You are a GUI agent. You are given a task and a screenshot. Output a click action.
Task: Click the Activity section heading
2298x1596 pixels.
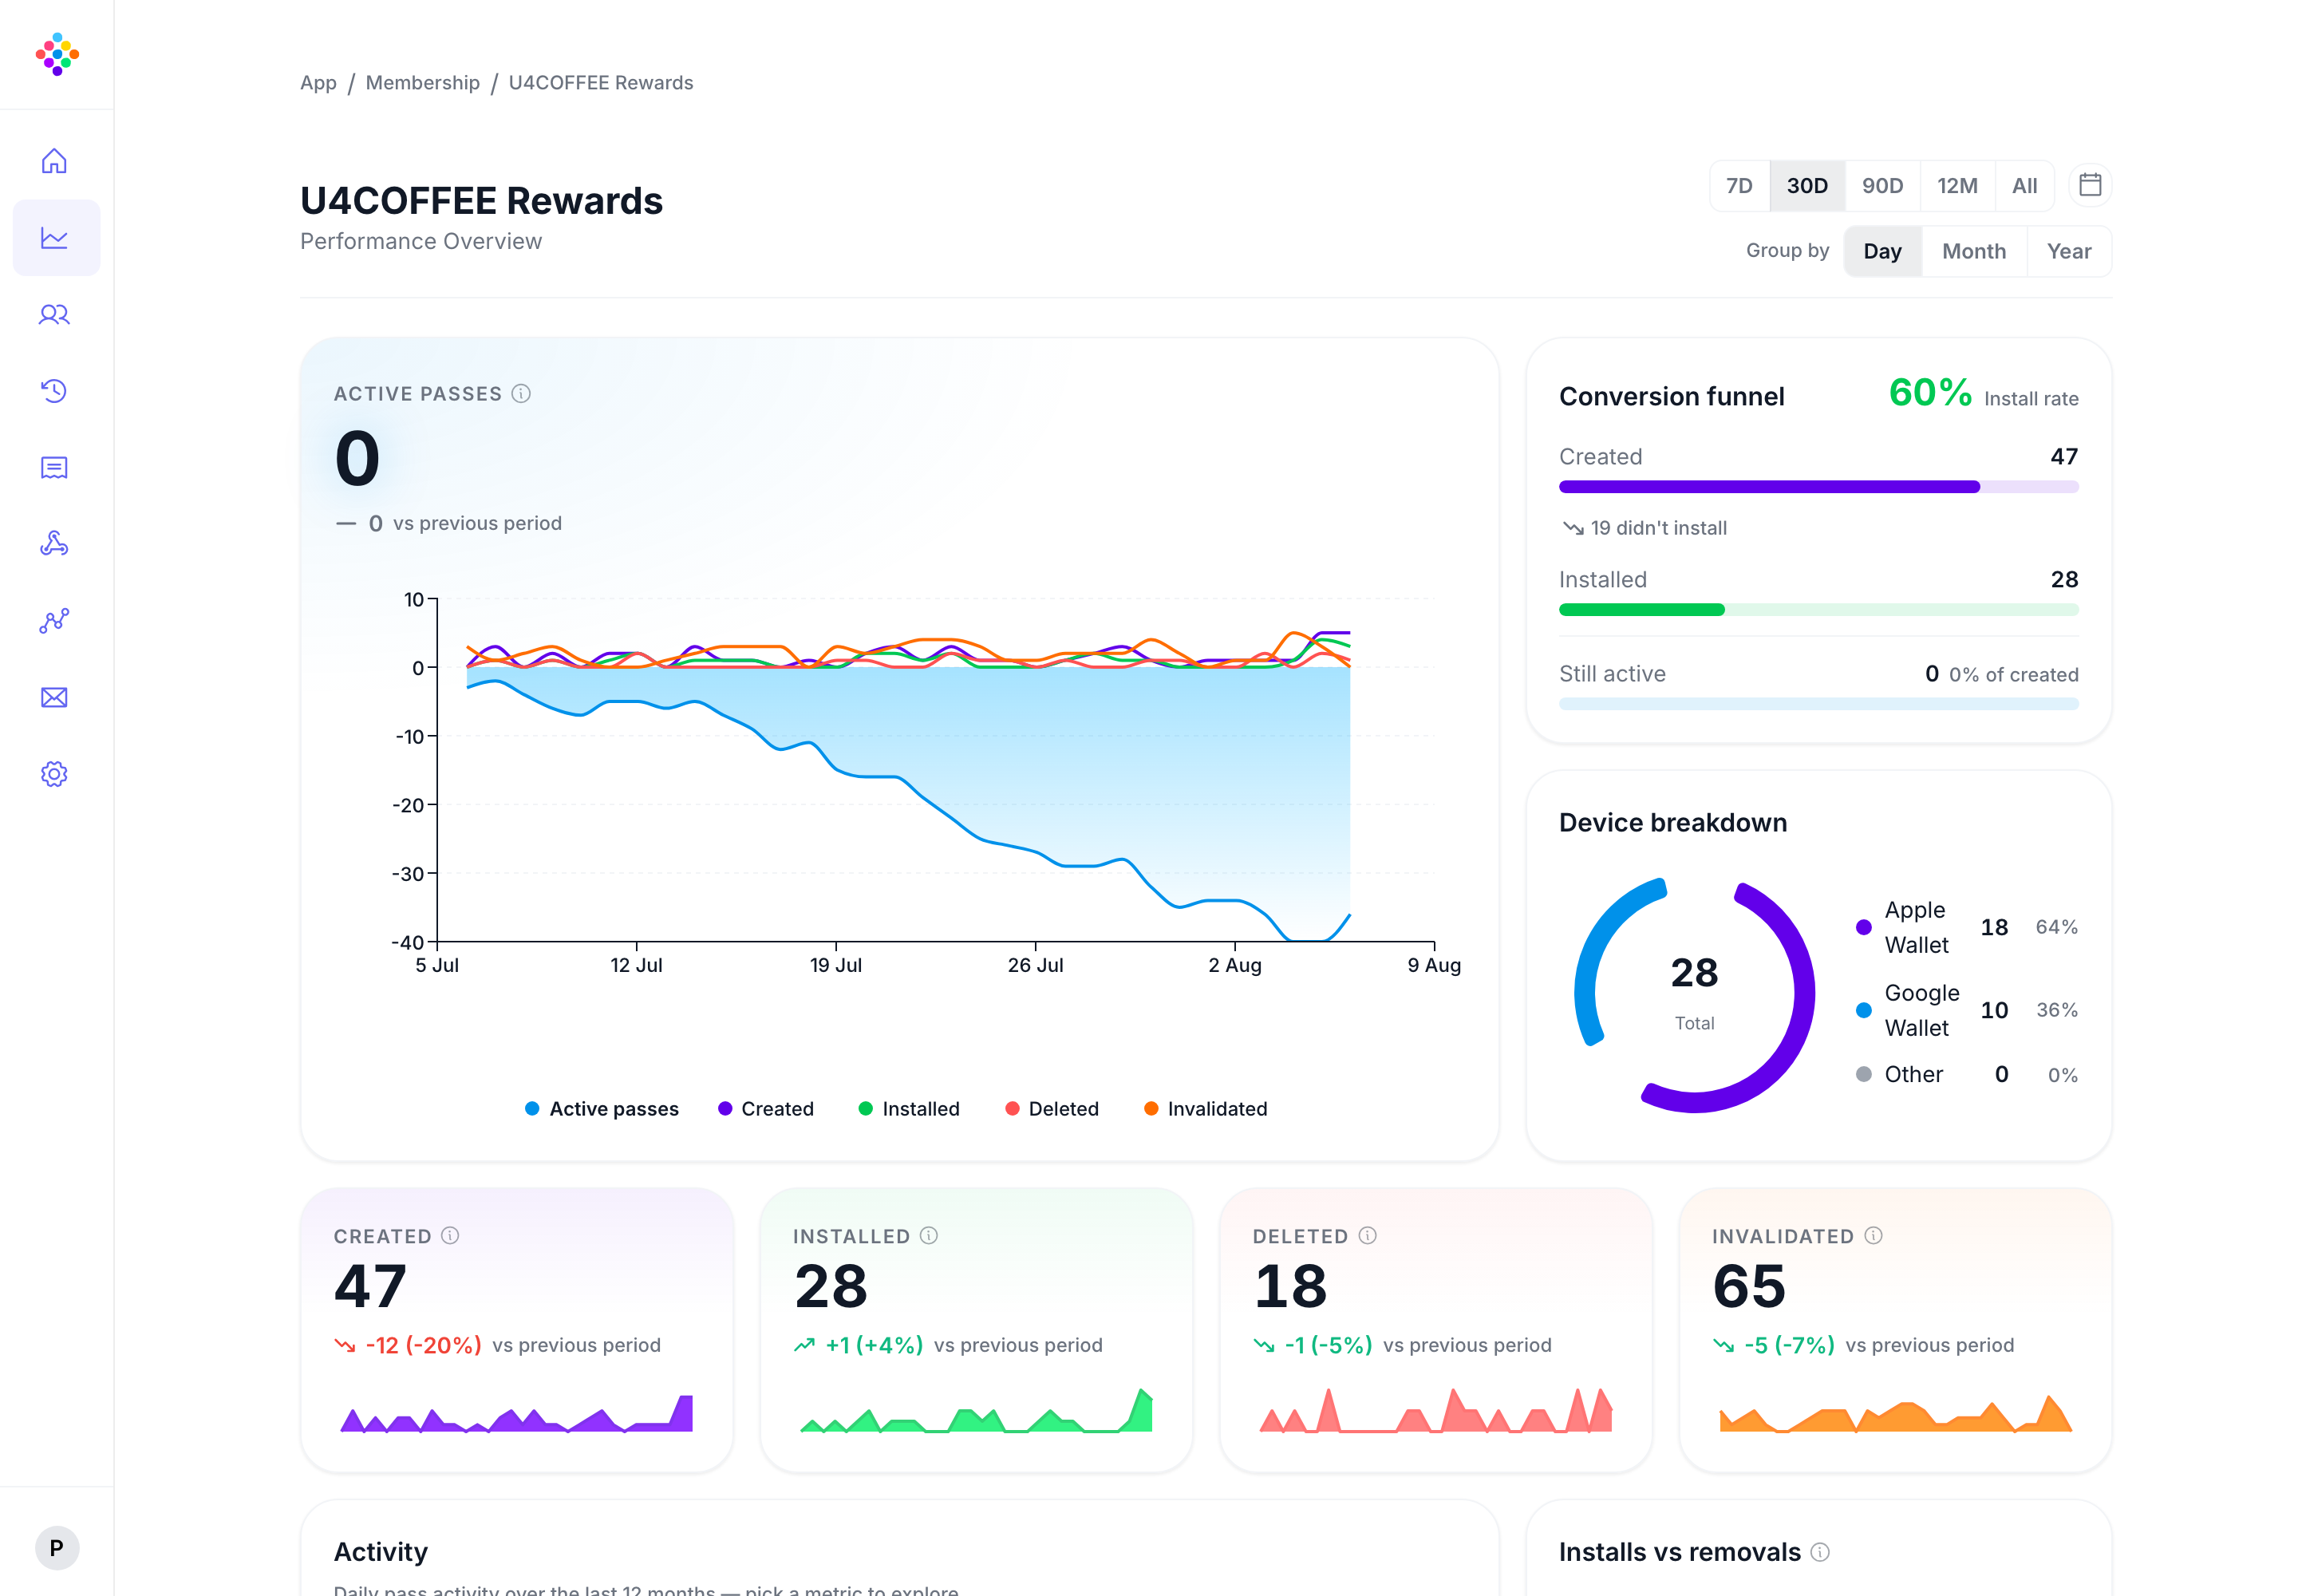pos(381,1551)
